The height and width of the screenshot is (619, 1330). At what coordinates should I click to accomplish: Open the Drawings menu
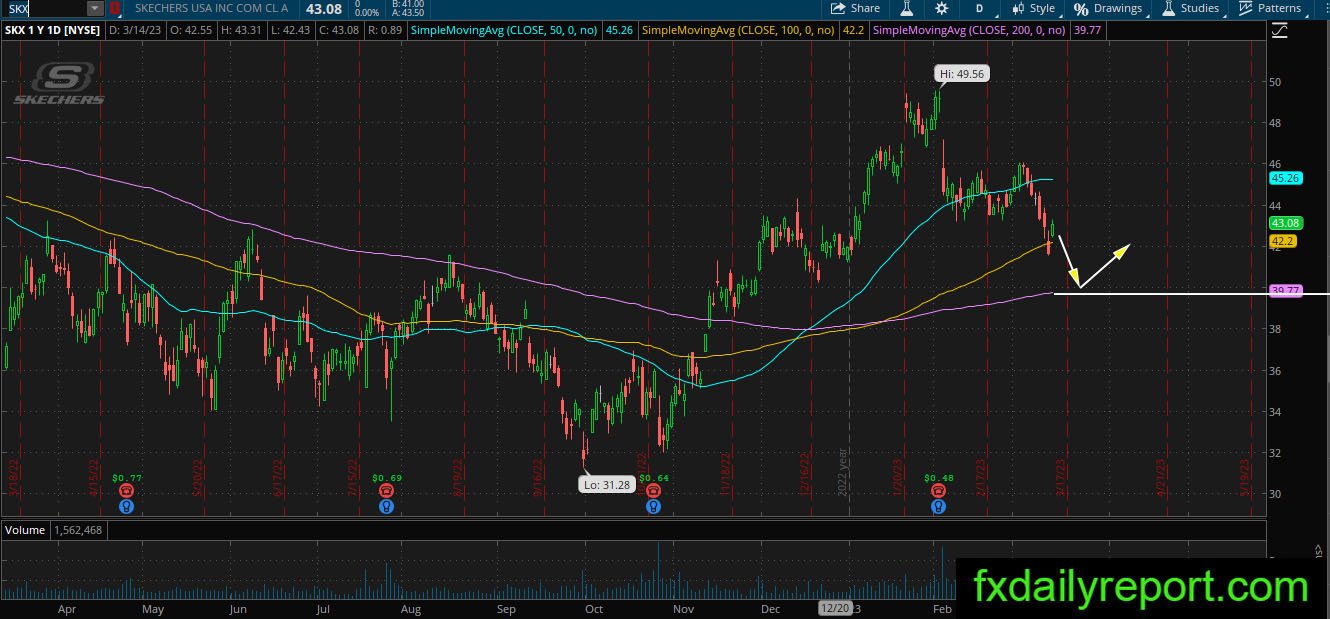(1108, 8)
